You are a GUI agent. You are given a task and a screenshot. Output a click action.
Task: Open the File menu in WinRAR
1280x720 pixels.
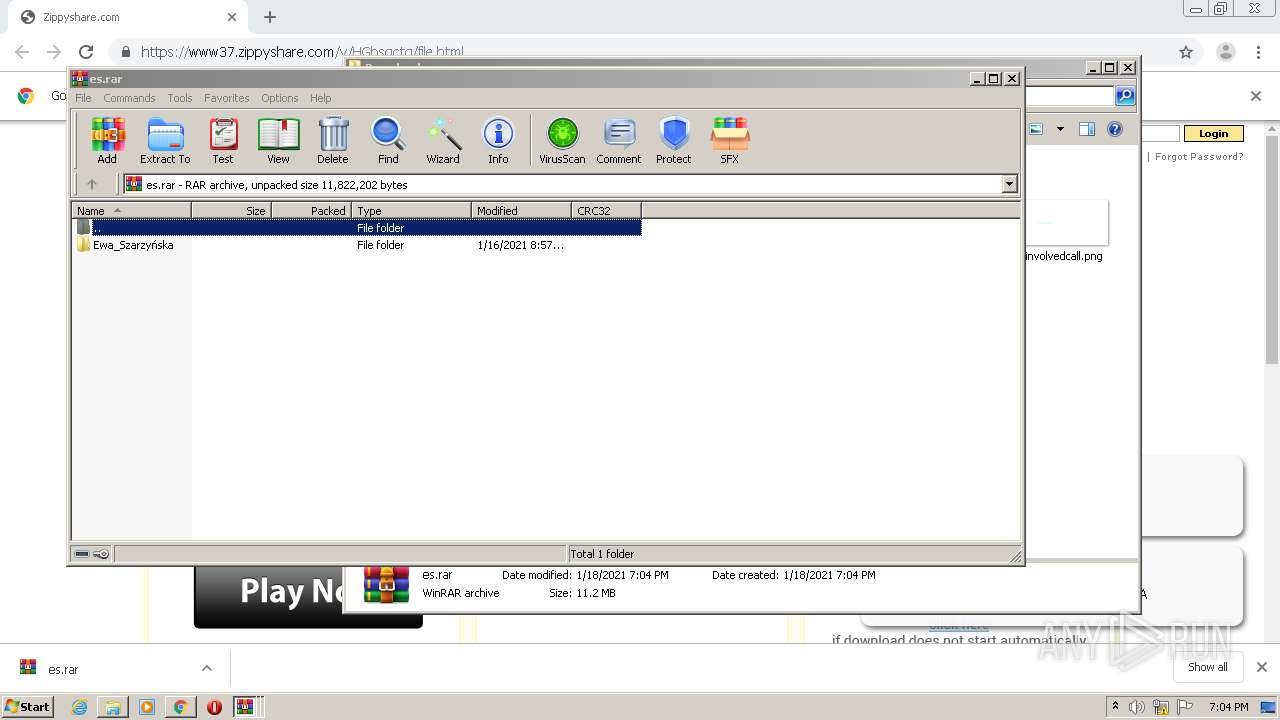[x=83, y=98]
